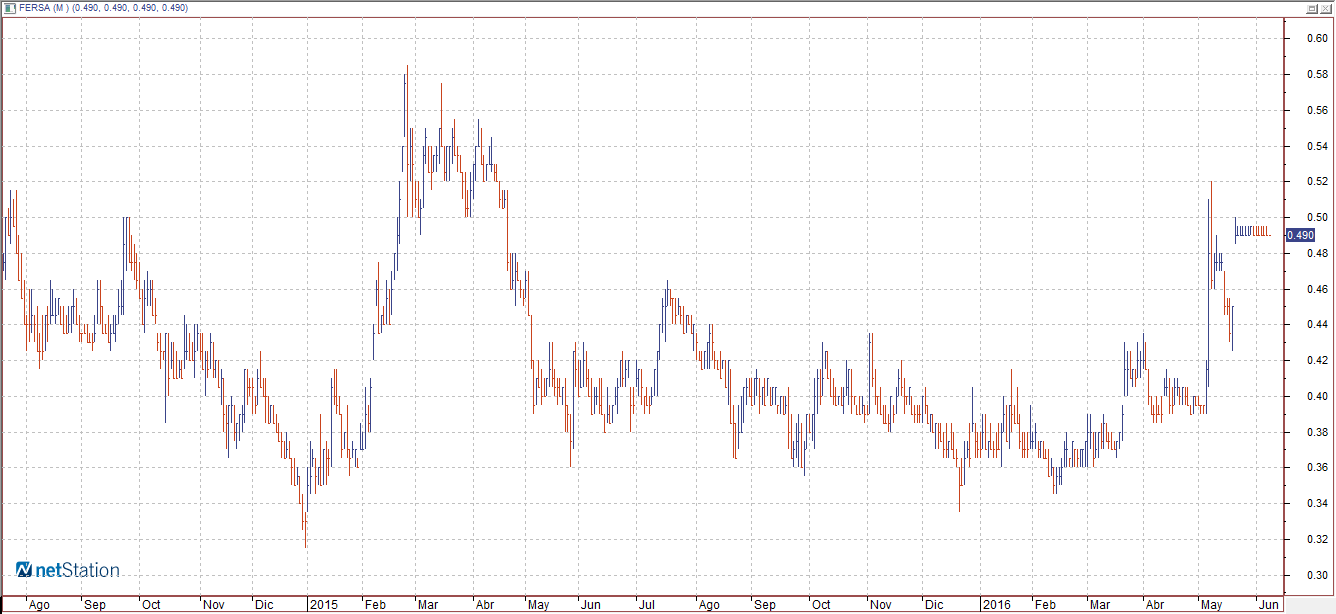The height and width of the screenshot is (614, 1336).
Task: Click the 0.44 price axis label
Action: [1317, 324]
